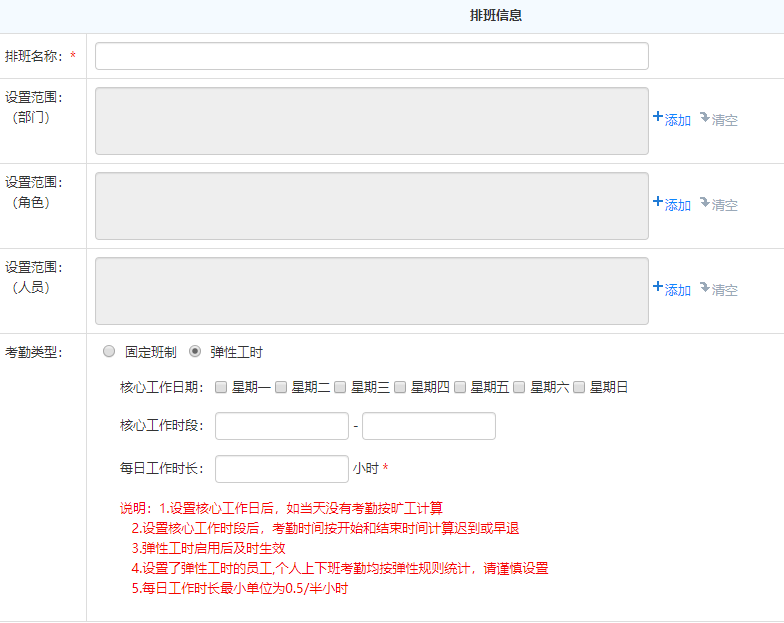This screenshot has height=623, width=784.
Task: Toggle the 星期四 checkbox
Action: click(400, 388)
